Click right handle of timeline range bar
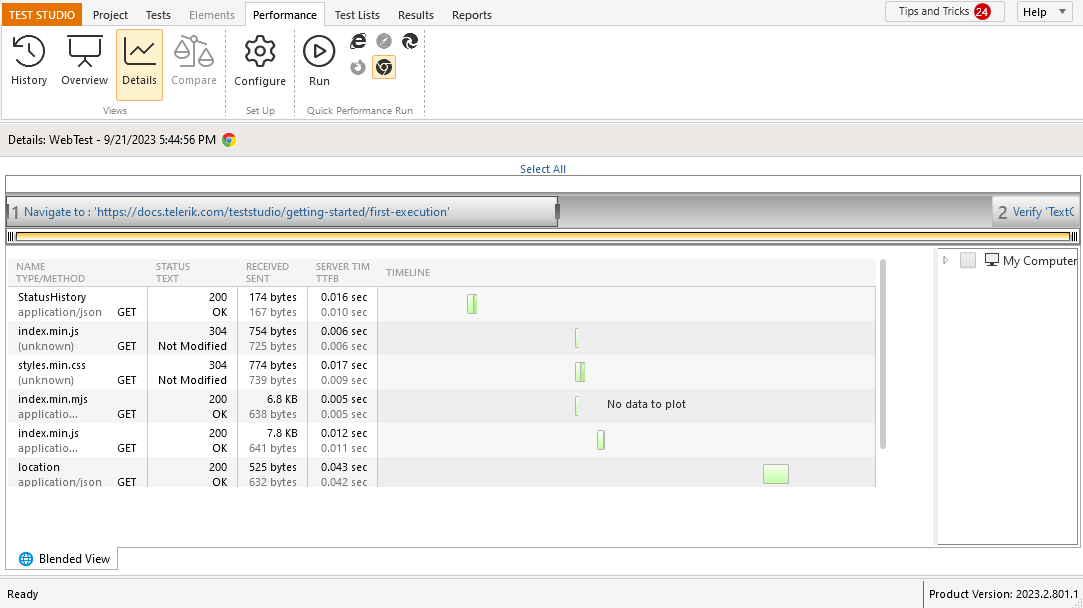The width and height of the screenshot is (1083, 608). (1073, 236)
